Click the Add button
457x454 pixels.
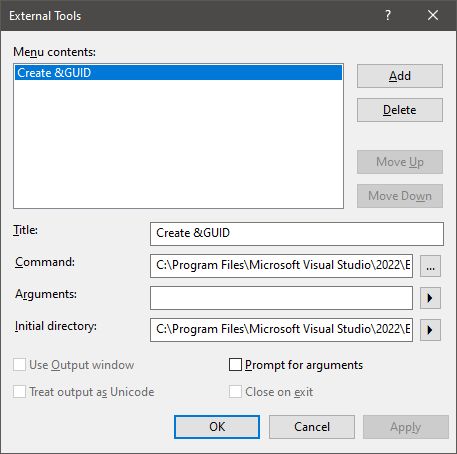[400, 76]
